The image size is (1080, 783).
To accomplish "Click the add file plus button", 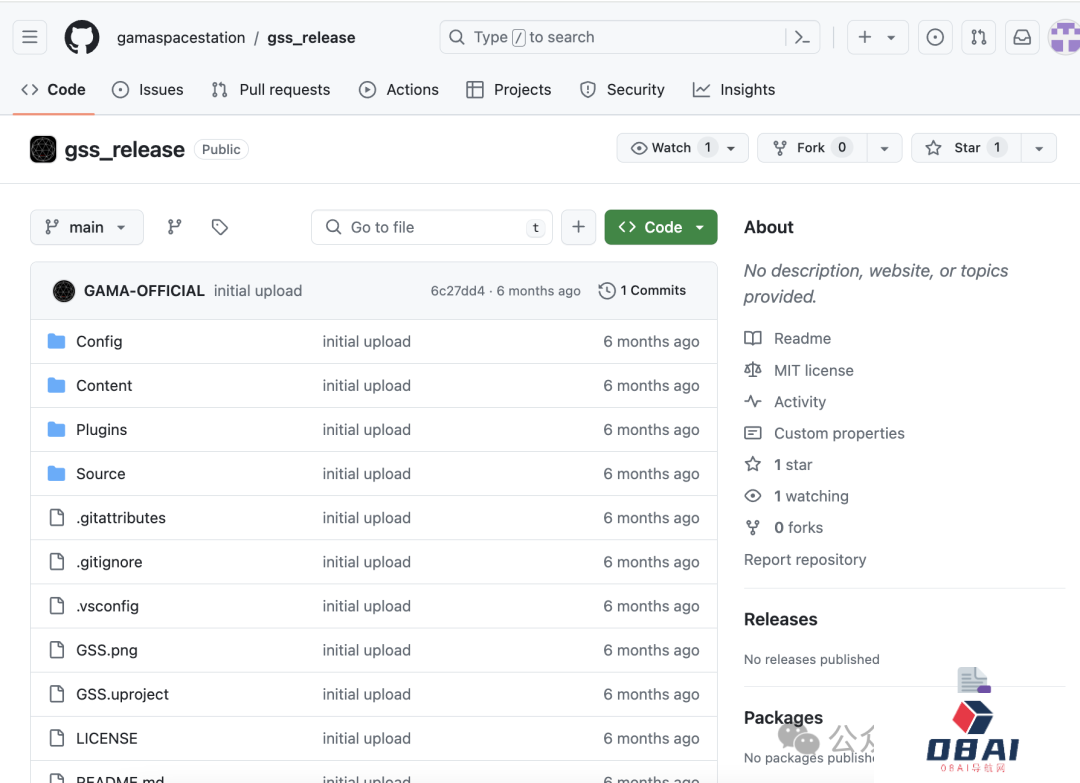I will tap(579, 227).
